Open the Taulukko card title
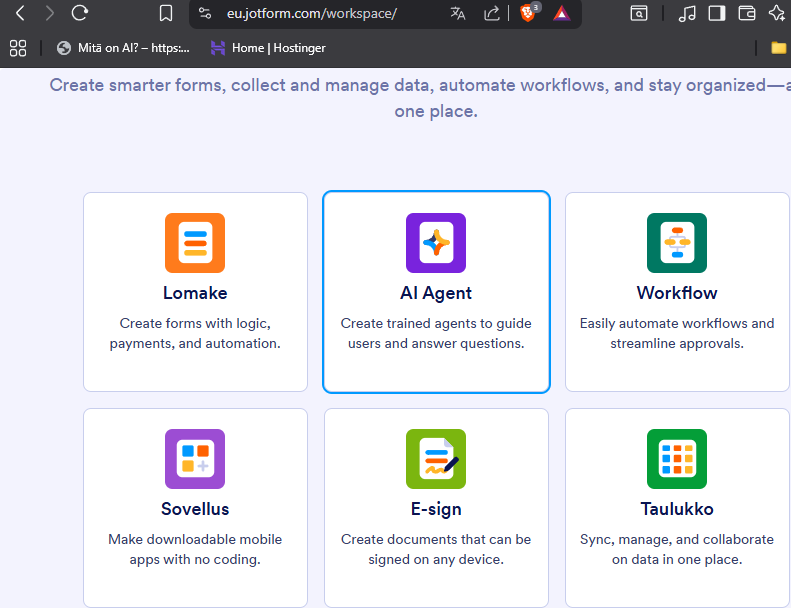Viewport: 791px width, 608px height. (x=677, y=509)
